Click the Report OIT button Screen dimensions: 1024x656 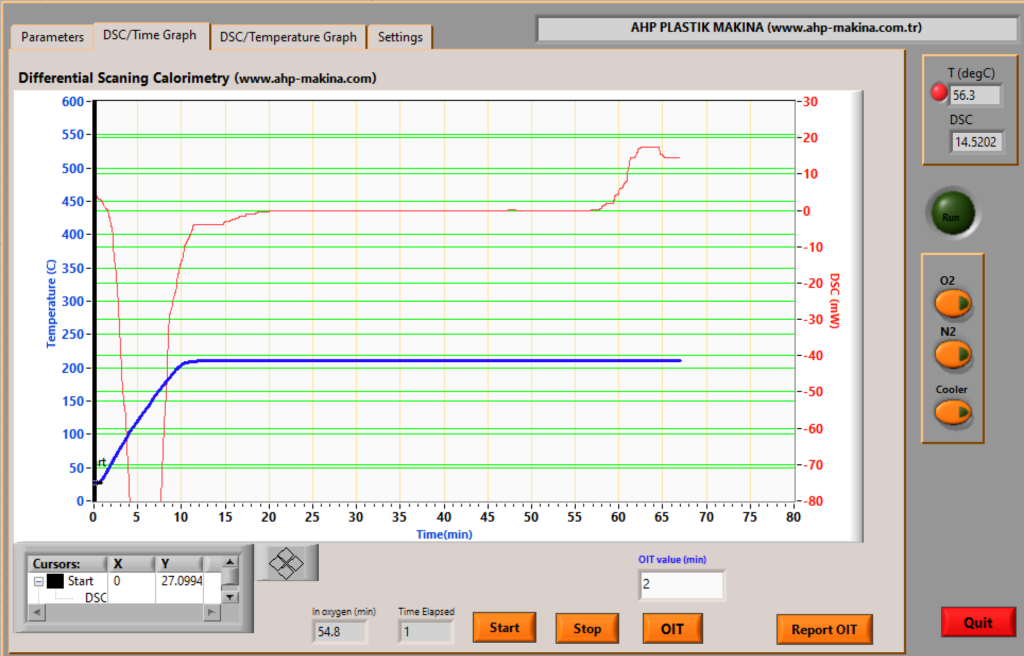(x=824, y=629)
